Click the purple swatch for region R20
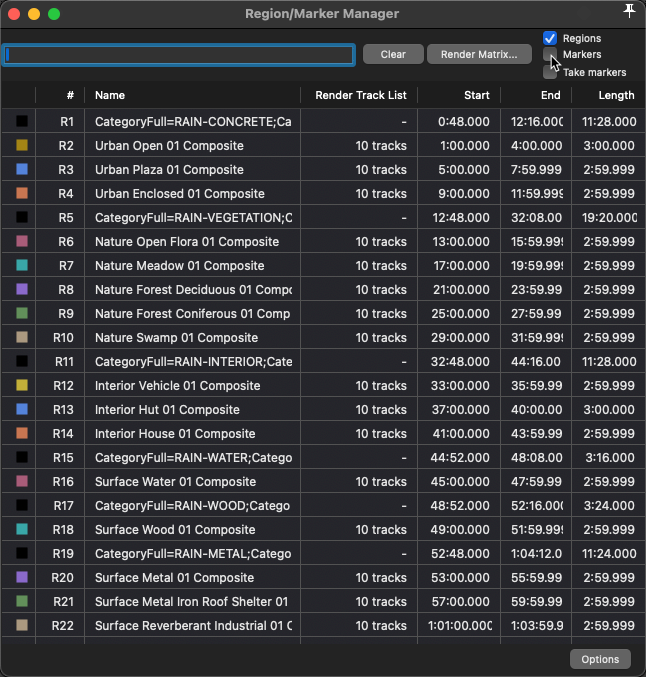This screenshot has height=677, width=646. click(22, 578)
